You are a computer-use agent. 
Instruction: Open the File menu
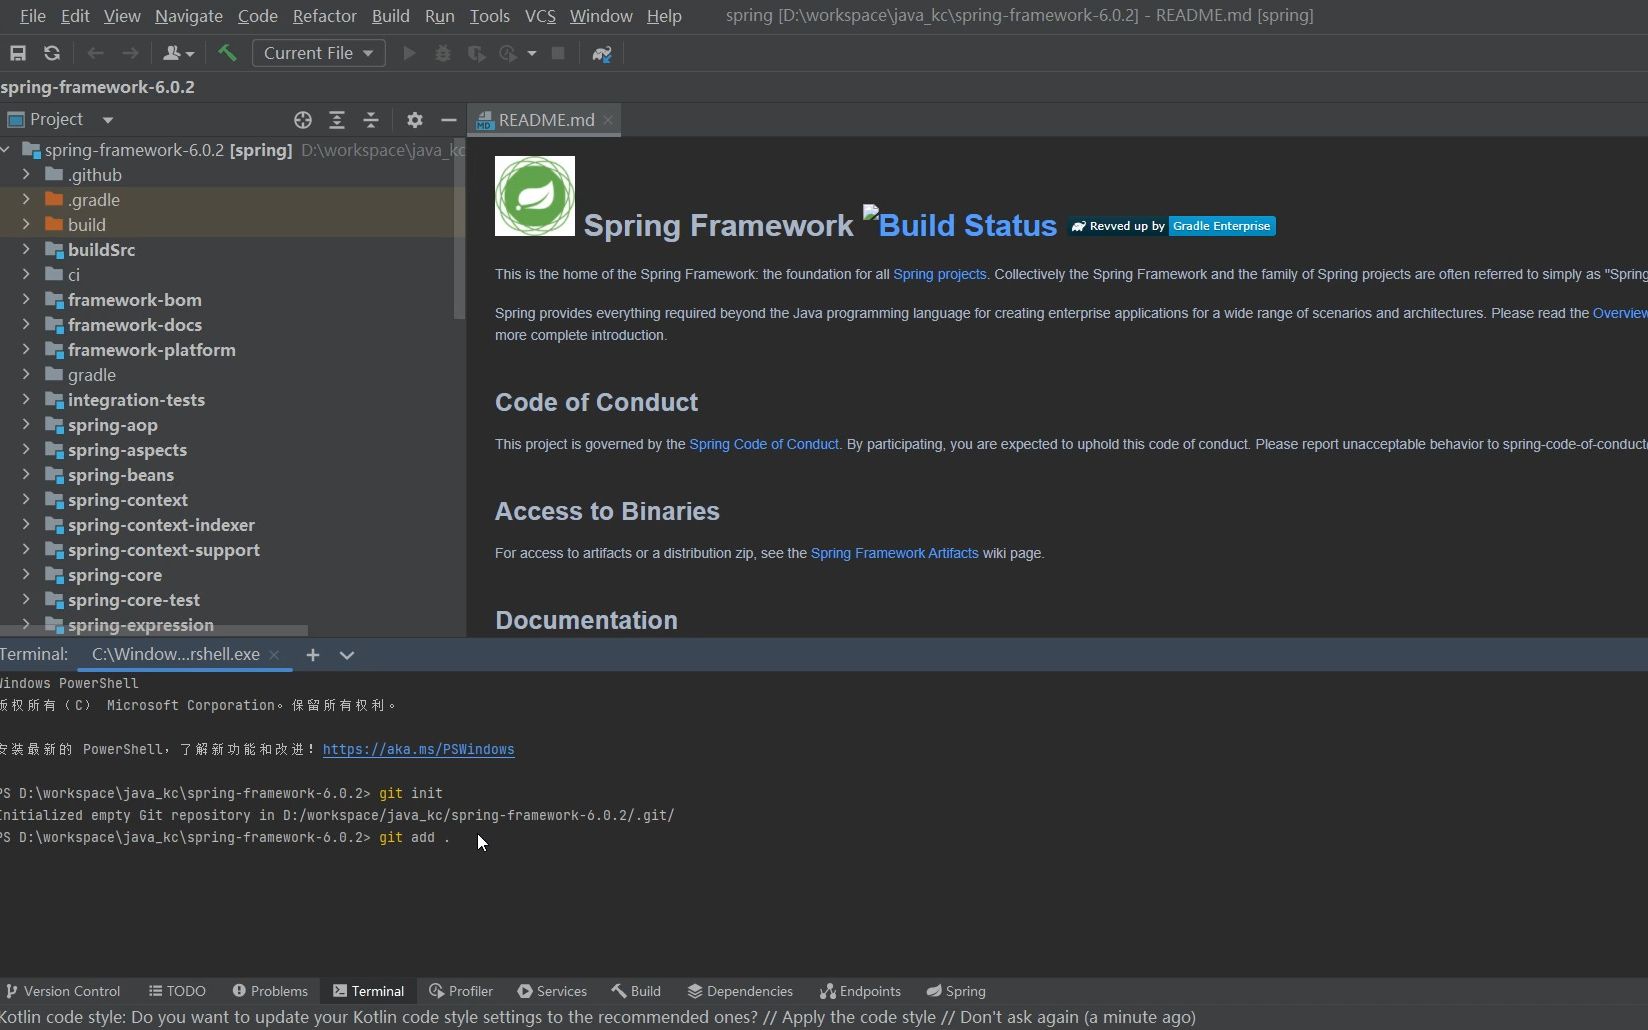point(33,16)
